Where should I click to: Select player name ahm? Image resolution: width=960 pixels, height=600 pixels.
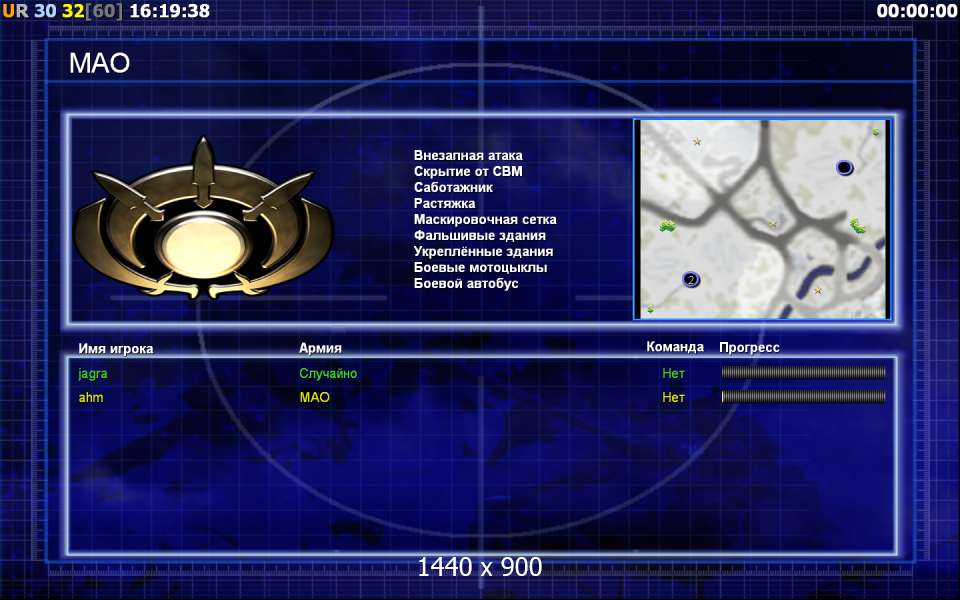pyautogui.click(x=91, y=397)
